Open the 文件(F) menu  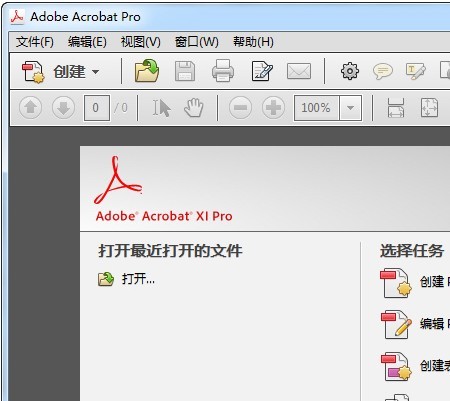(35, 42)
